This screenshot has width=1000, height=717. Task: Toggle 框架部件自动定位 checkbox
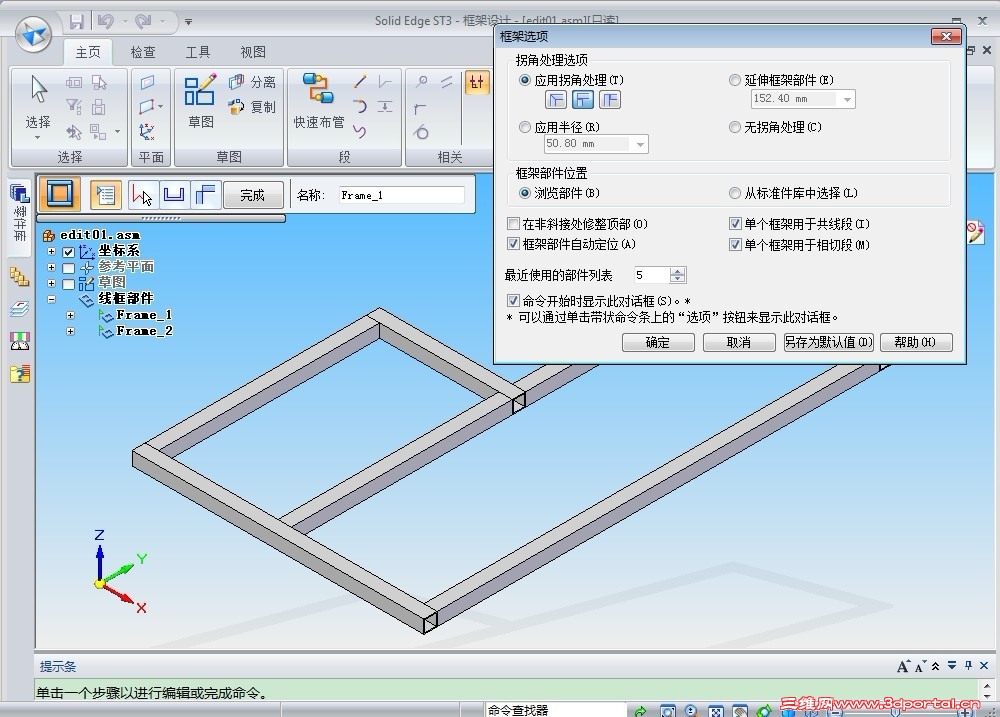pos(513,244)
